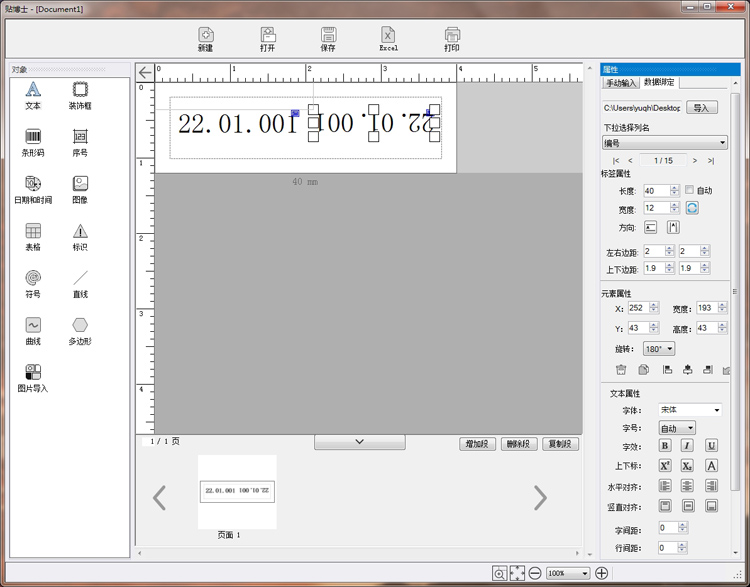
Task: Click the trash delete icon in element properties
Action: click(620, 370)
